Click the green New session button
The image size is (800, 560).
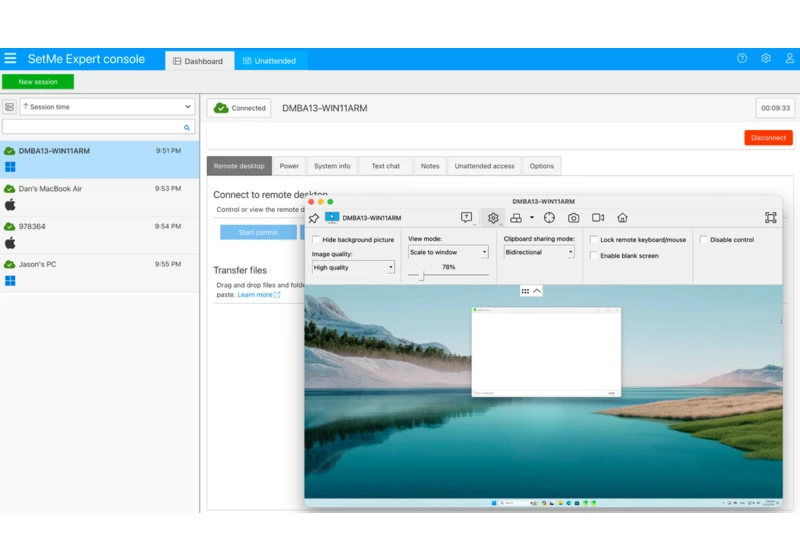point(38,82)
